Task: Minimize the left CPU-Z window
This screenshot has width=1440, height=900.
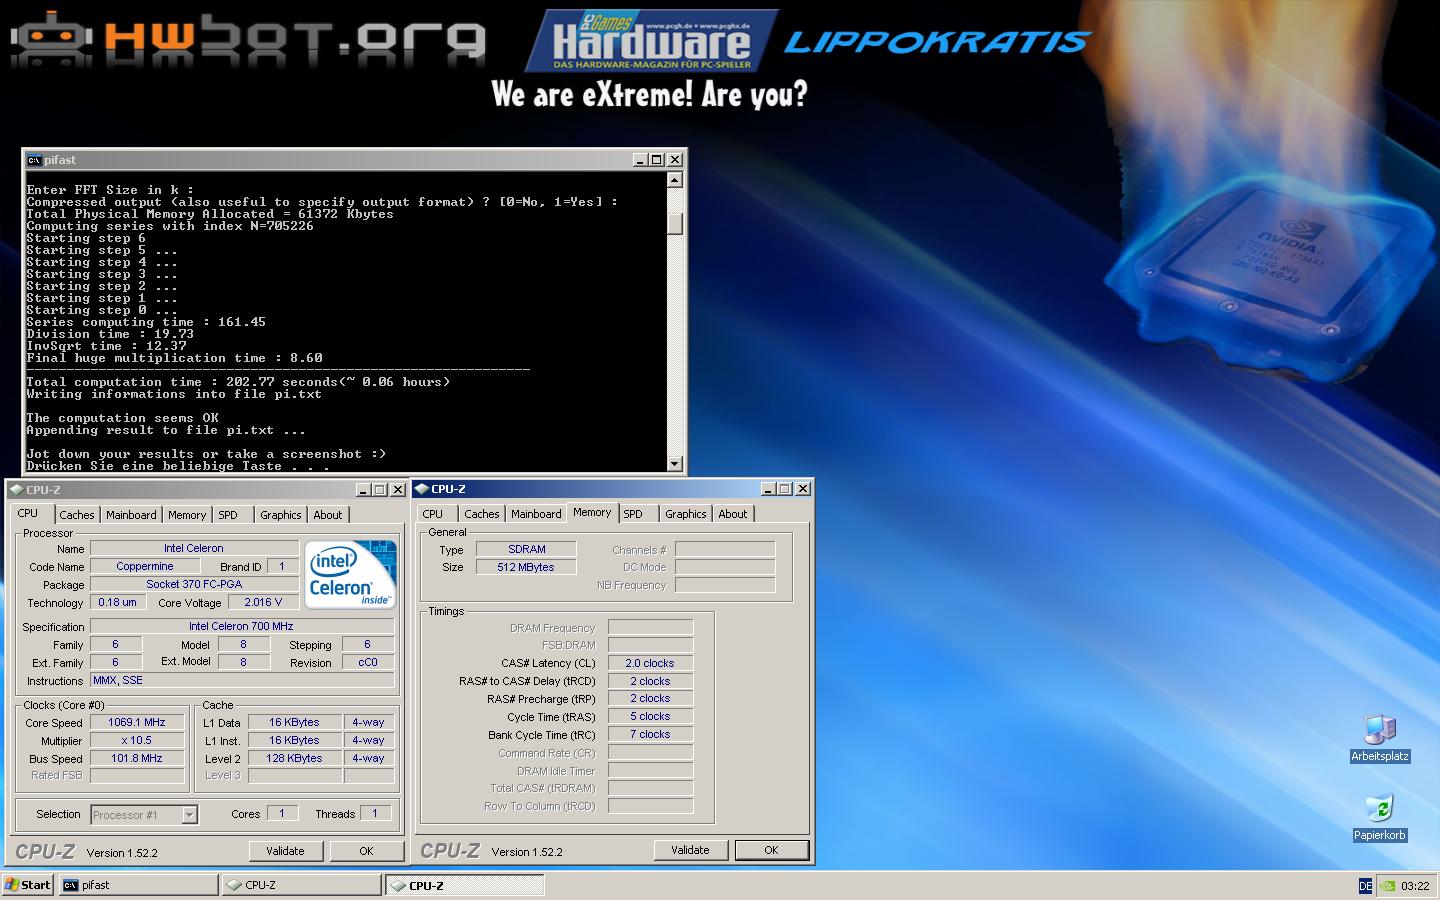Action: click(362, 490)
